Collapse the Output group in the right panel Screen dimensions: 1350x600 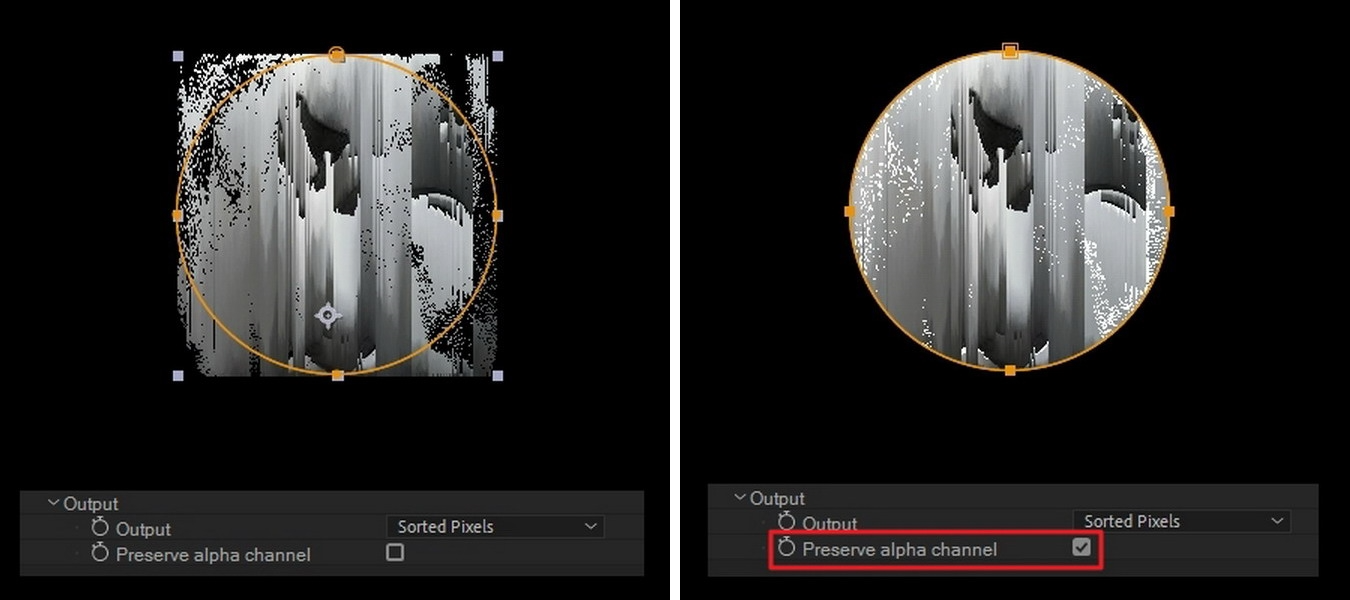739,497
